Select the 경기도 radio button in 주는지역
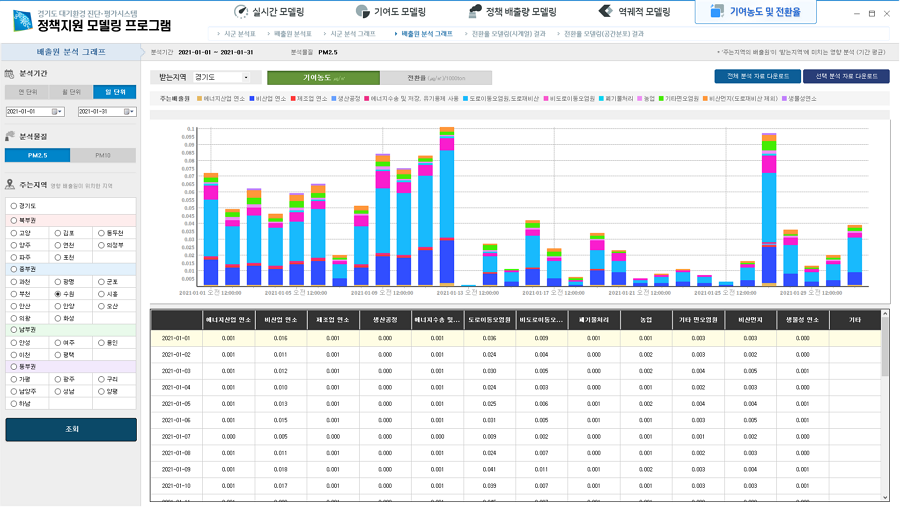Screen dimensions: 900x507 point(14,205)
